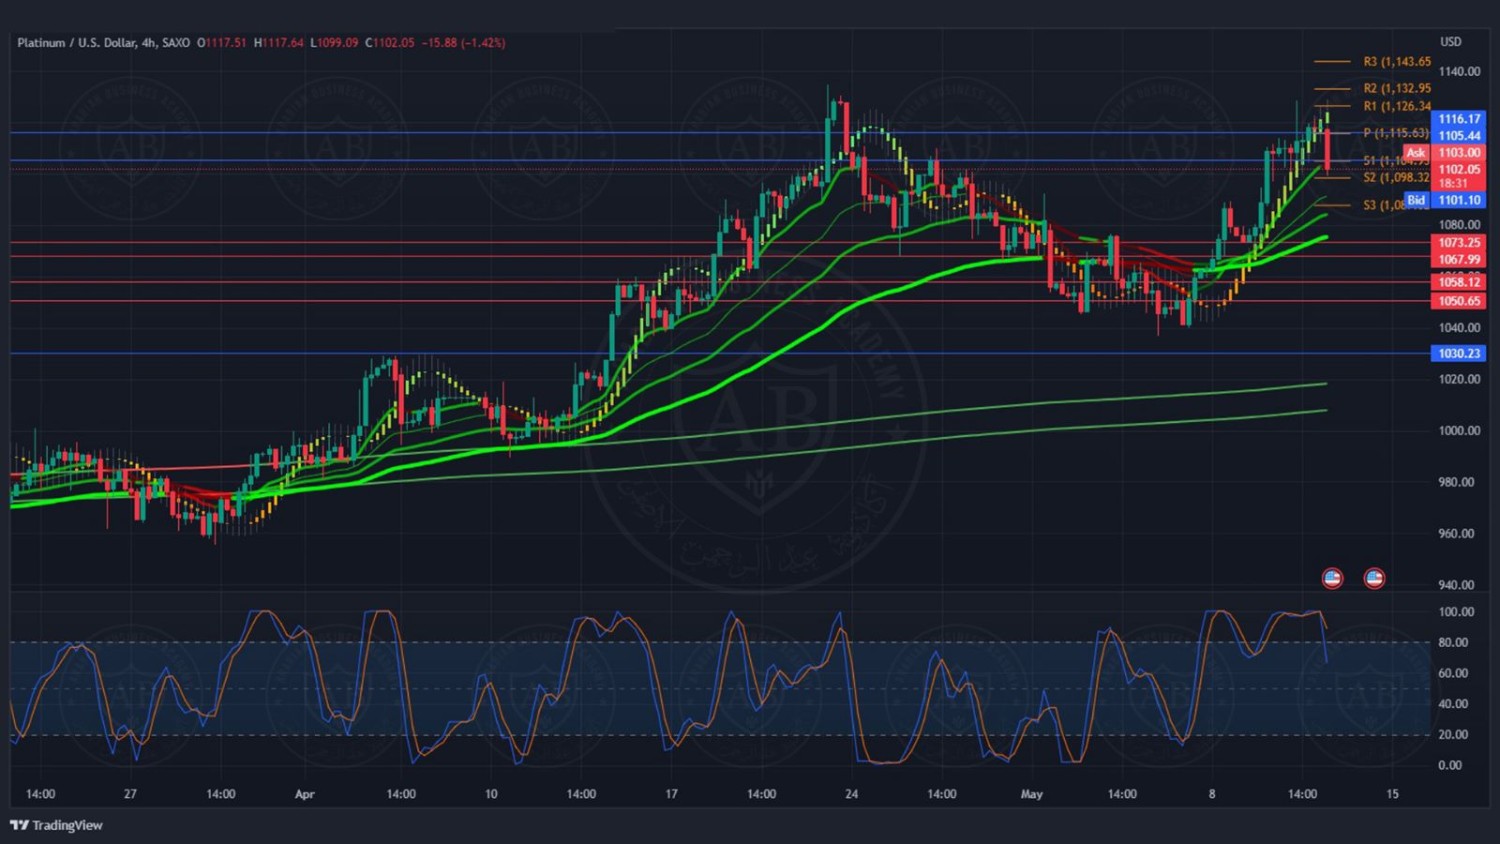
Task: Click 1140.00 on the price axis
Action: pos(1459,72)
